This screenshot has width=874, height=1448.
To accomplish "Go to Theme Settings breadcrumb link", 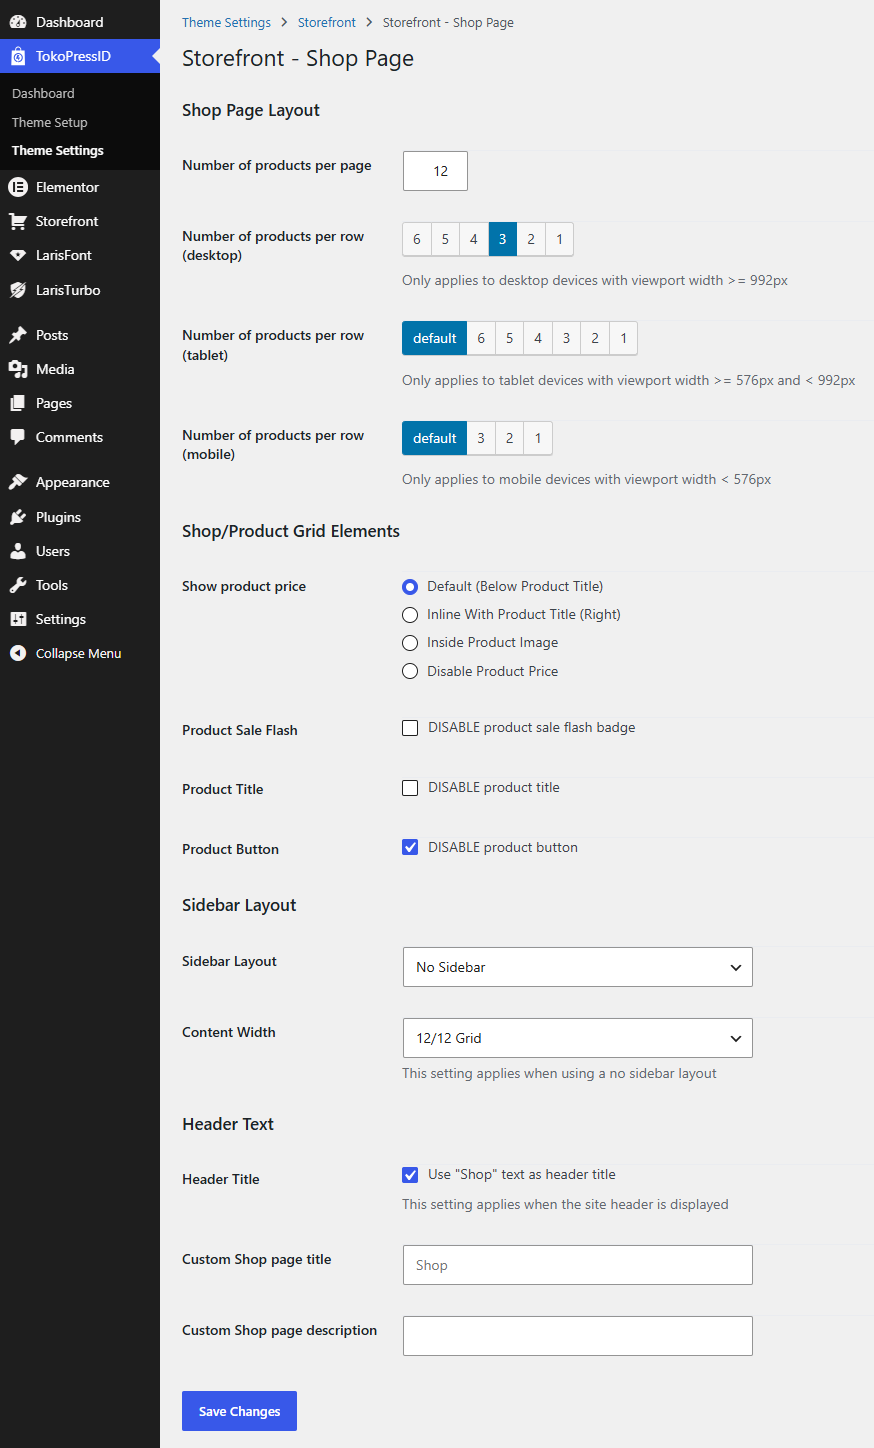I will click(226, 22).
